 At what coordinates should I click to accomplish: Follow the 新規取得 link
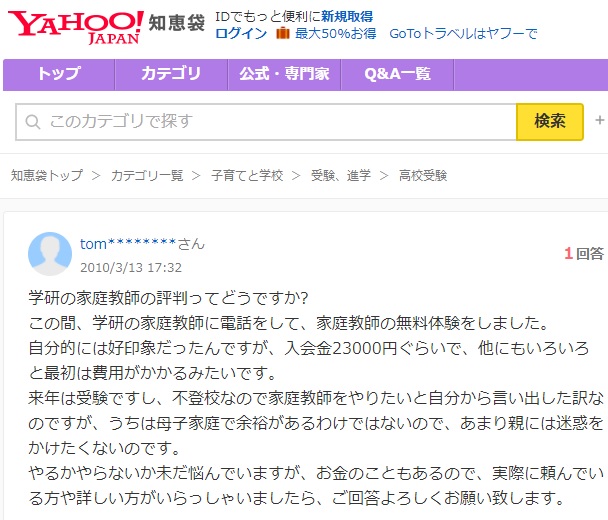coord(347,17)
